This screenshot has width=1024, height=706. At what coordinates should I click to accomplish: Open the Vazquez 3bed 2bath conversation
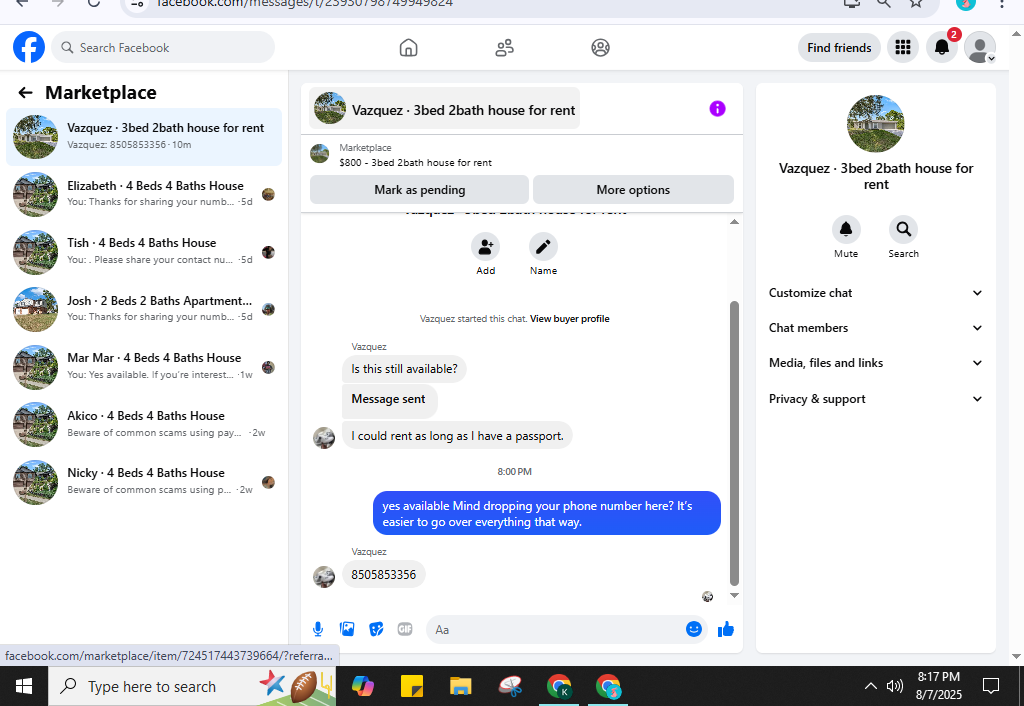[x=144, y=136]
